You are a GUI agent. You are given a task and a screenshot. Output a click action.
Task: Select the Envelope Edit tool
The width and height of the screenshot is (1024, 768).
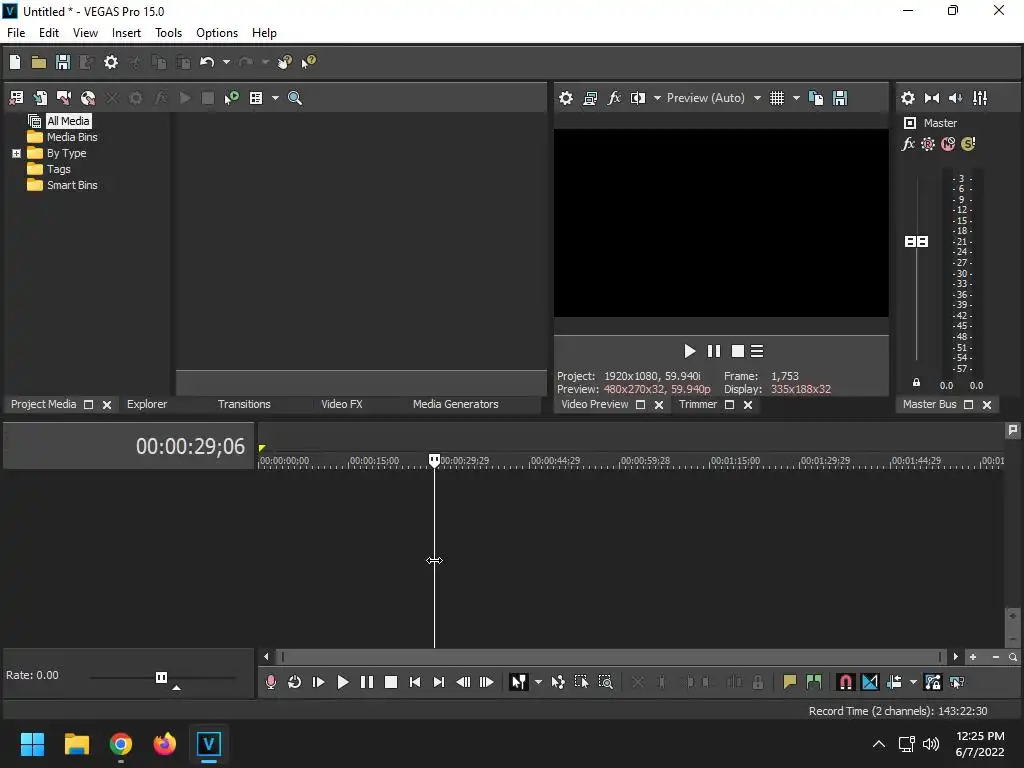point(558,682)
